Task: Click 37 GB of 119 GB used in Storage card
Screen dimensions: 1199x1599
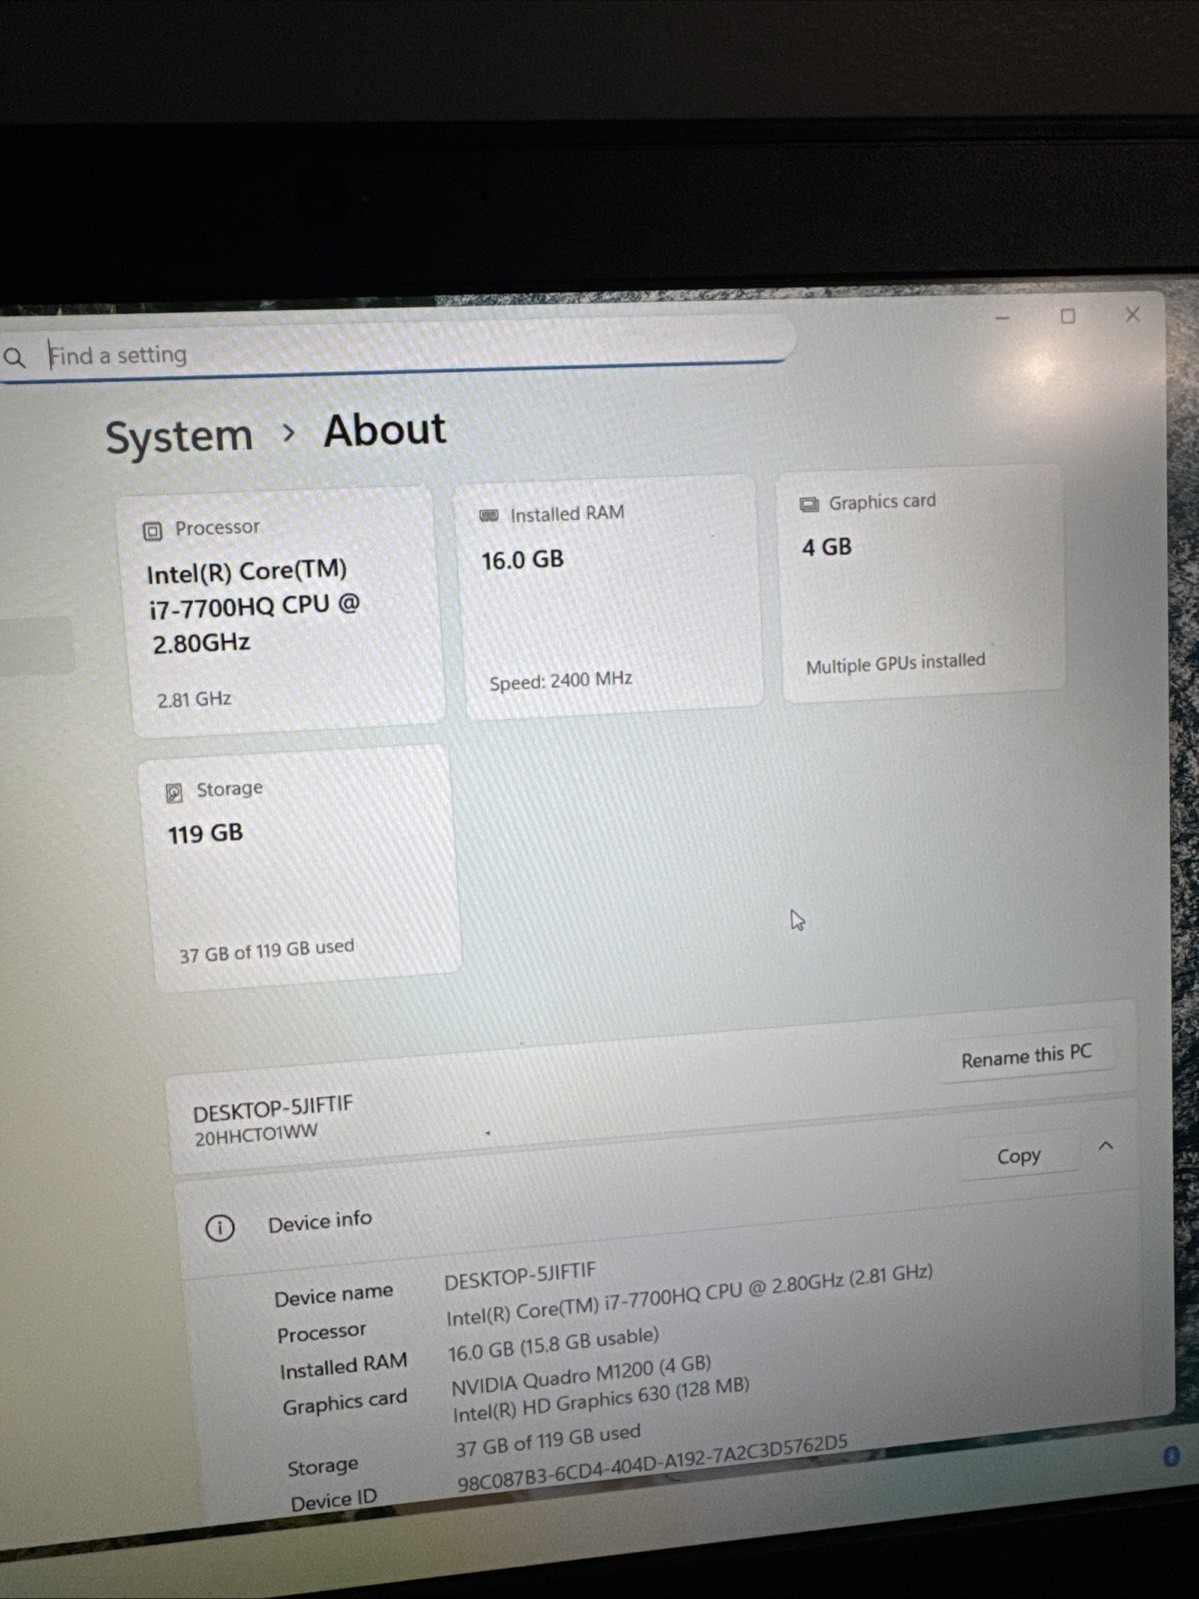Action: point(267,950)
